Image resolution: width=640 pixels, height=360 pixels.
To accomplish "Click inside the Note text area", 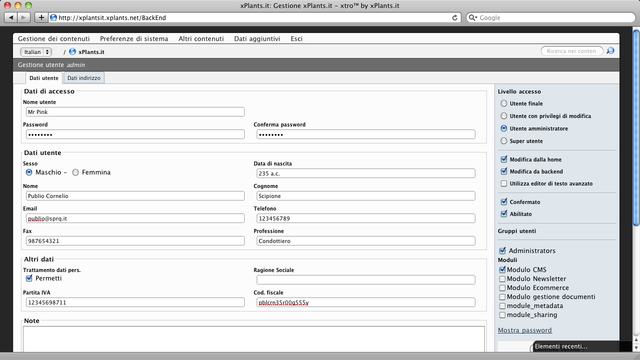I will [x=254, y=339].
